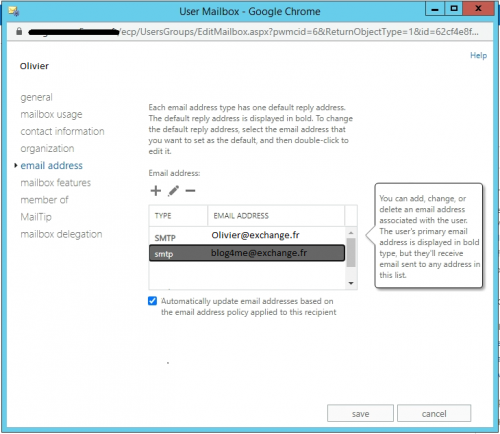Click the email list scrollbar thumb
The height and width of the screenshot is (434, 500).
point(351,252)
